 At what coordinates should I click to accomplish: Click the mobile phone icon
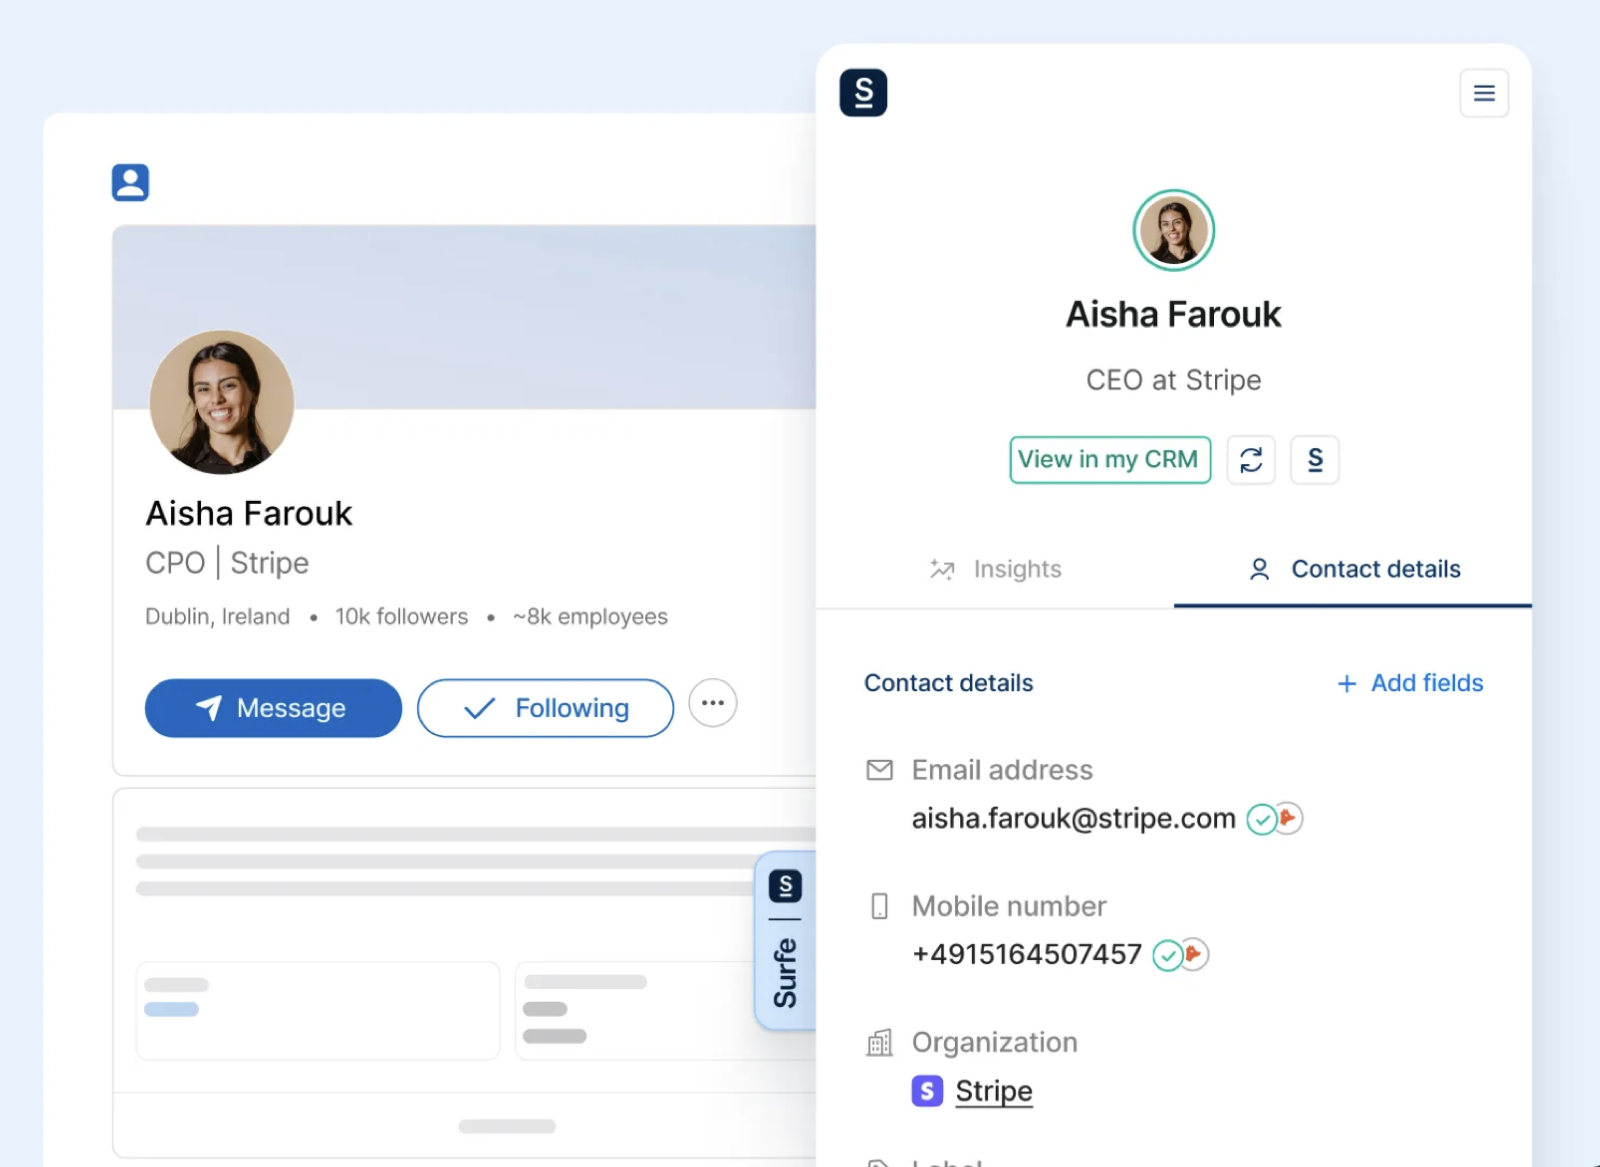879,906
